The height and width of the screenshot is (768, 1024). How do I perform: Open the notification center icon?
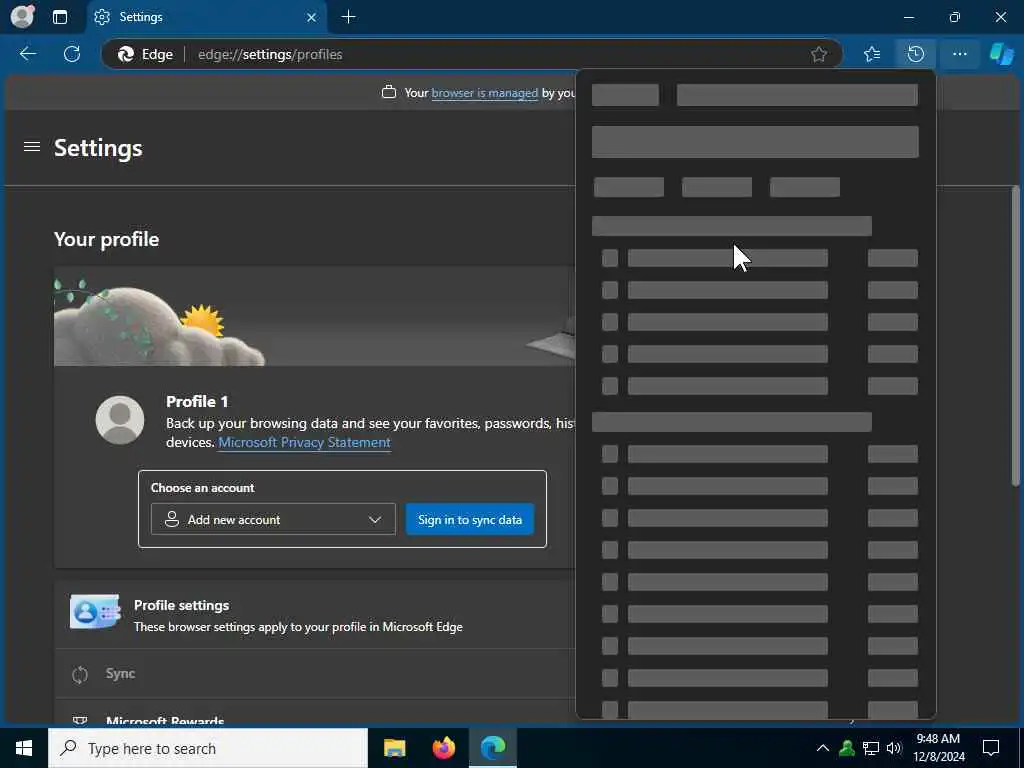[x=991, y=748]
